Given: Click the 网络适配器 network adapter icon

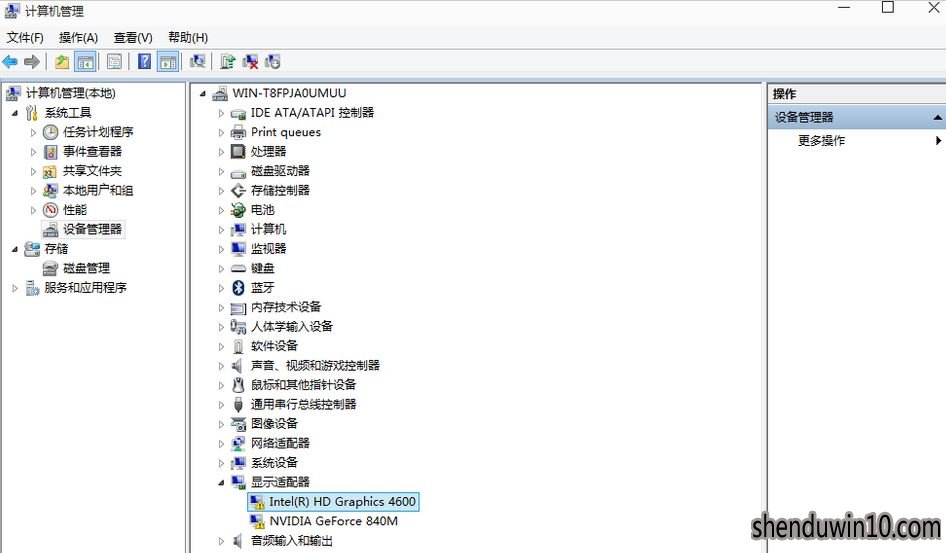Looking at the screenshot, I should click(x=239, y=443).
